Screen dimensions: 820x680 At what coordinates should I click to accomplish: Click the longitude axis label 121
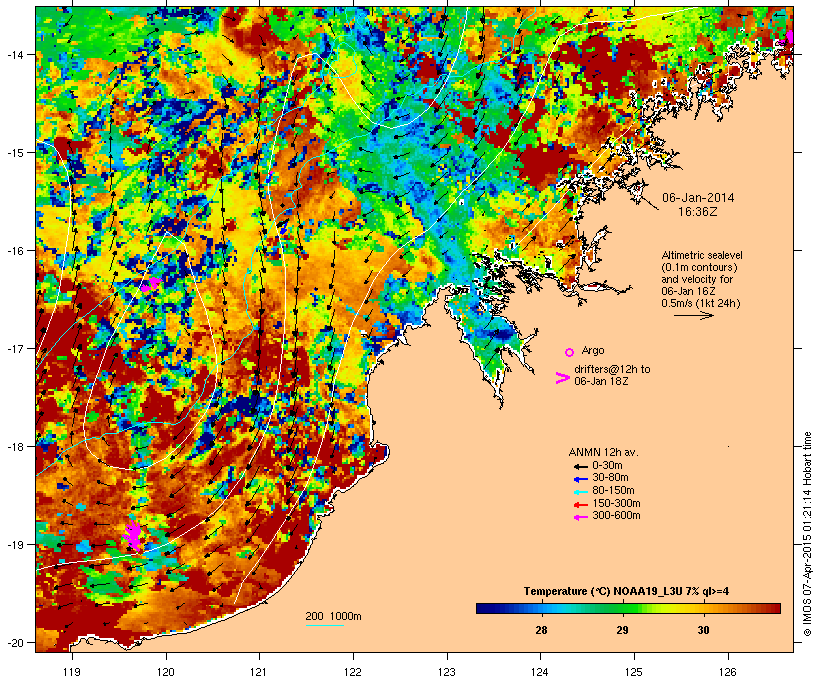click(259, 672)
